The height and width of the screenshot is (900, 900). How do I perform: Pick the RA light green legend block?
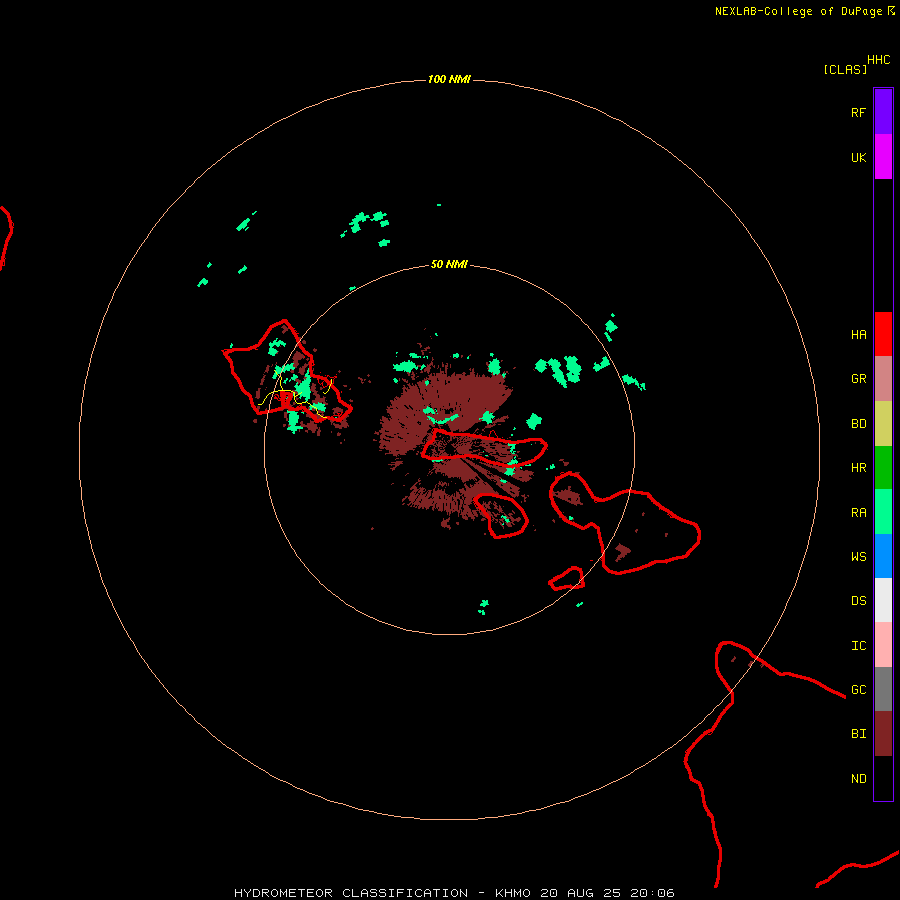(x=883, y=512)
